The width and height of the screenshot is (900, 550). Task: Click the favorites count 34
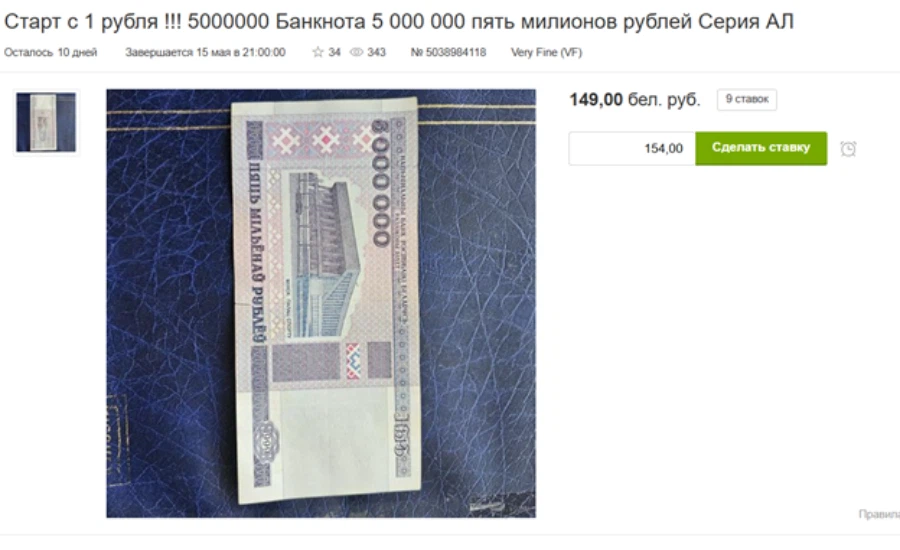coord(334,52)
